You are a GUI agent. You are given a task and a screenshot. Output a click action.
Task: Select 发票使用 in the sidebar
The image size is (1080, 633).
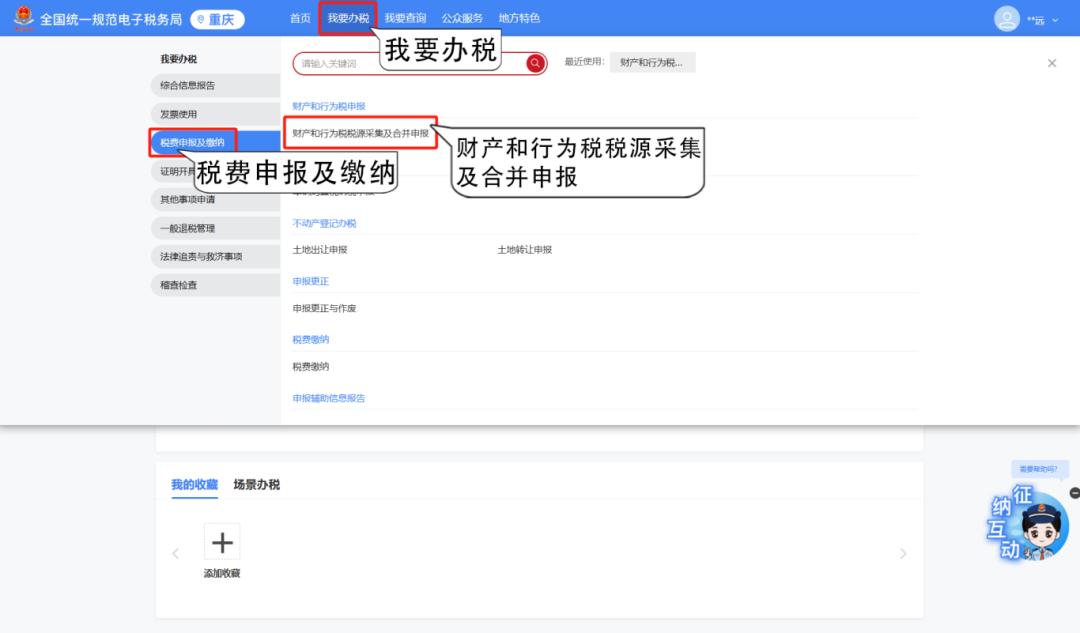(181, 114)
